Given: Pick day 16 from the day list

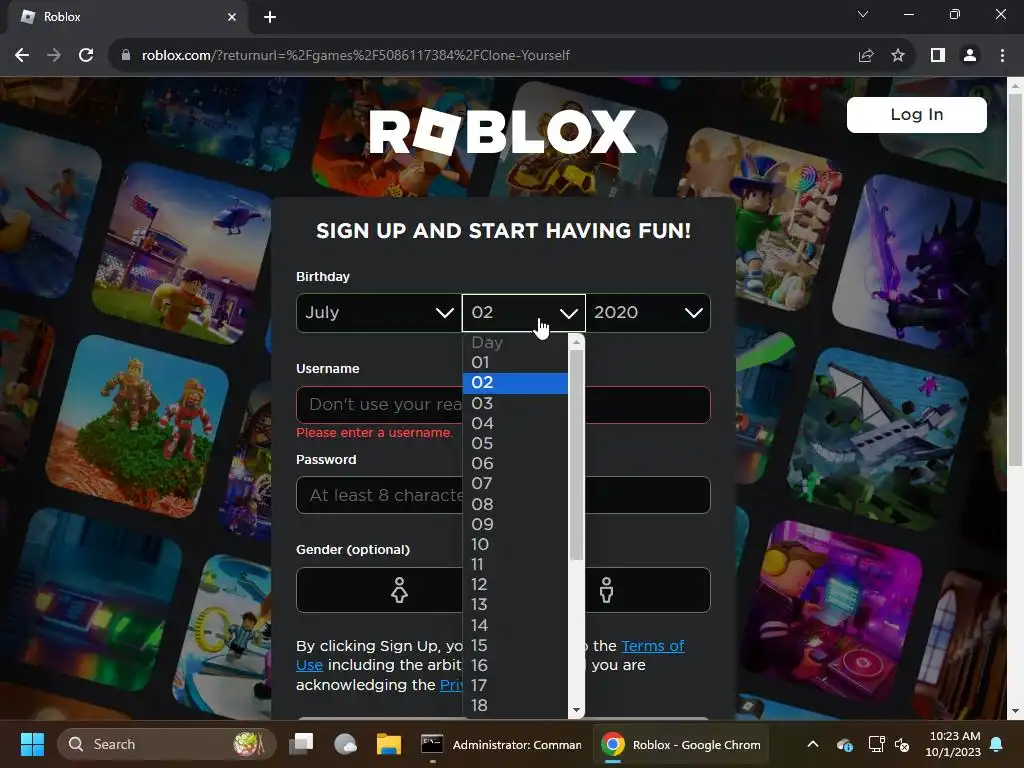Looking at the screenshot, I should [515, 665].
